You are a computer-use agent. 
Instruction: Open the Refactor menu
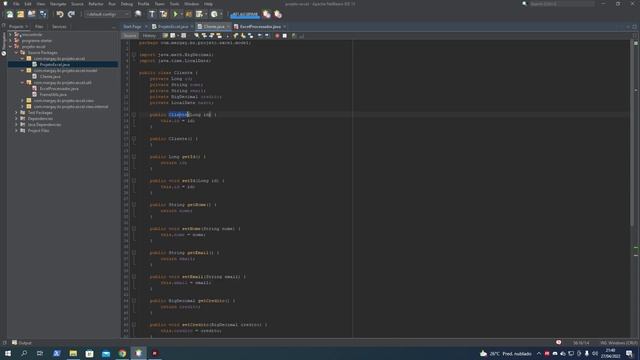click(x=96, y=4)
